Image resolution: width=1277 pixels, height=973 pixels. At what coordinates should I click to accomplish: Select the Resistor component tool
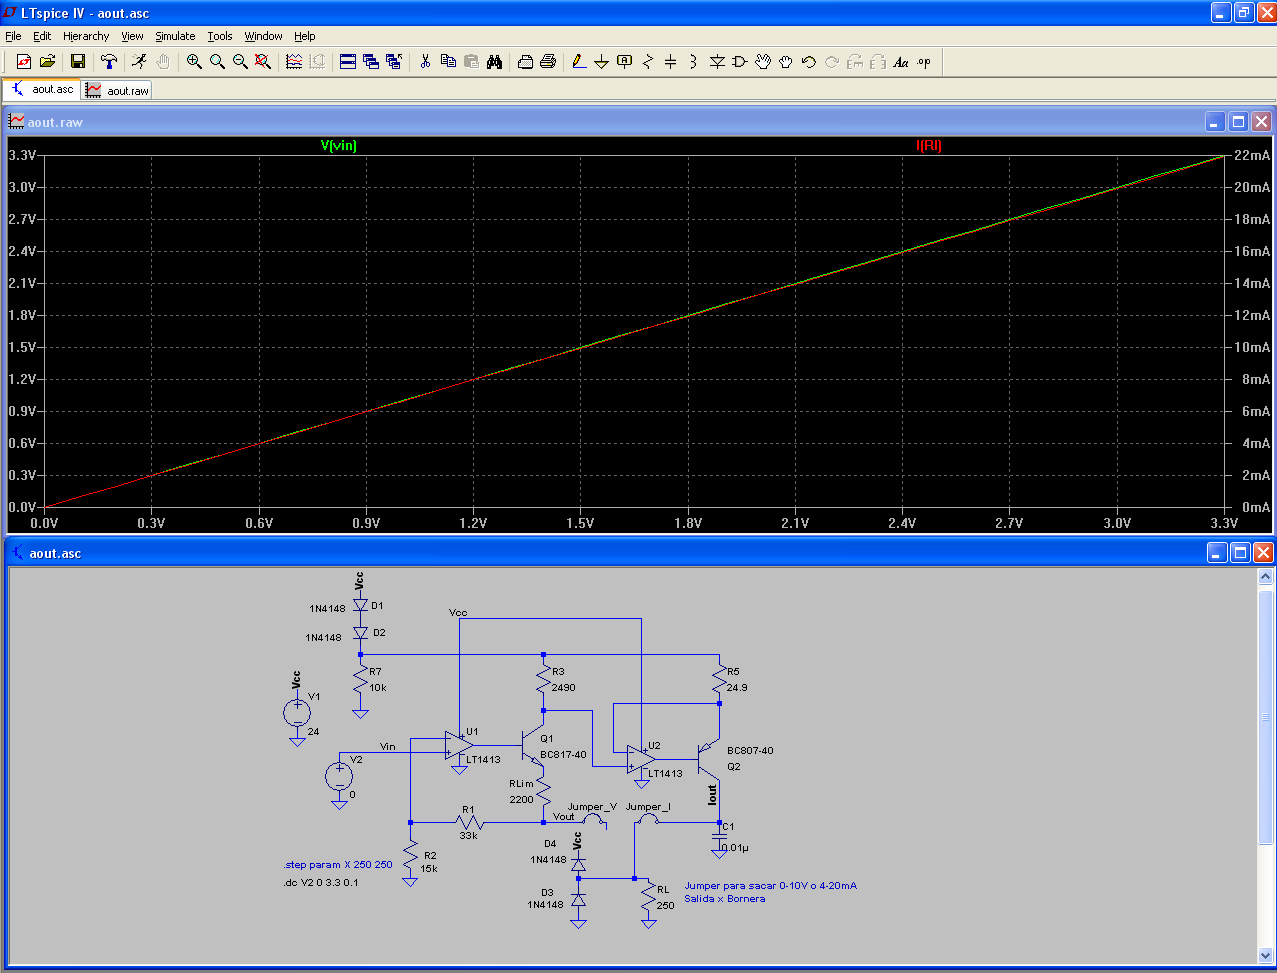pos(647,62)
